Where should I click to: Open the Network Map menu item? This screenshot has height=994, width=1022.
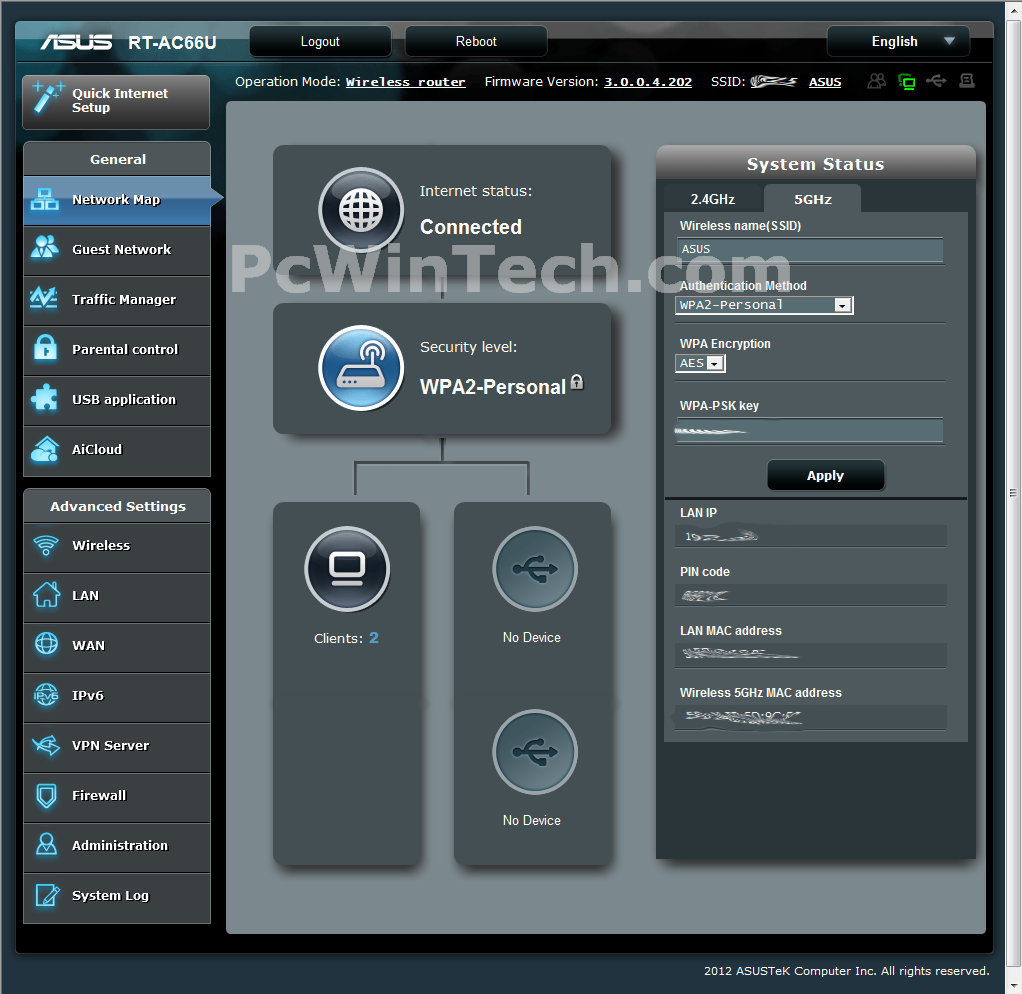point(117,200)
